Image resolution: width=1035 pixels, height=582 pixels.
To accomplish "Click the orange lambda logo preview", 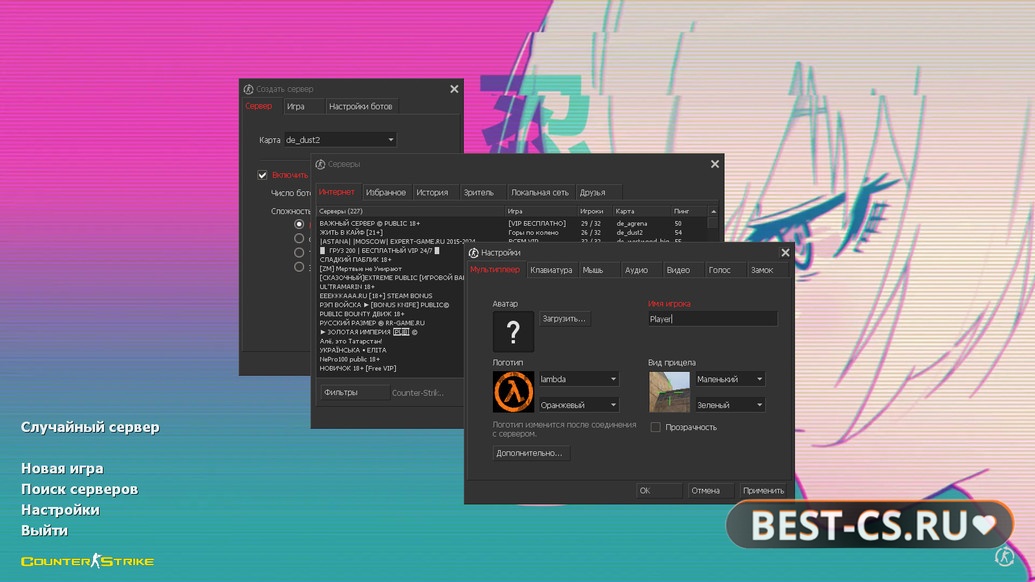I will pyautogui.click(x=513, y=392).
